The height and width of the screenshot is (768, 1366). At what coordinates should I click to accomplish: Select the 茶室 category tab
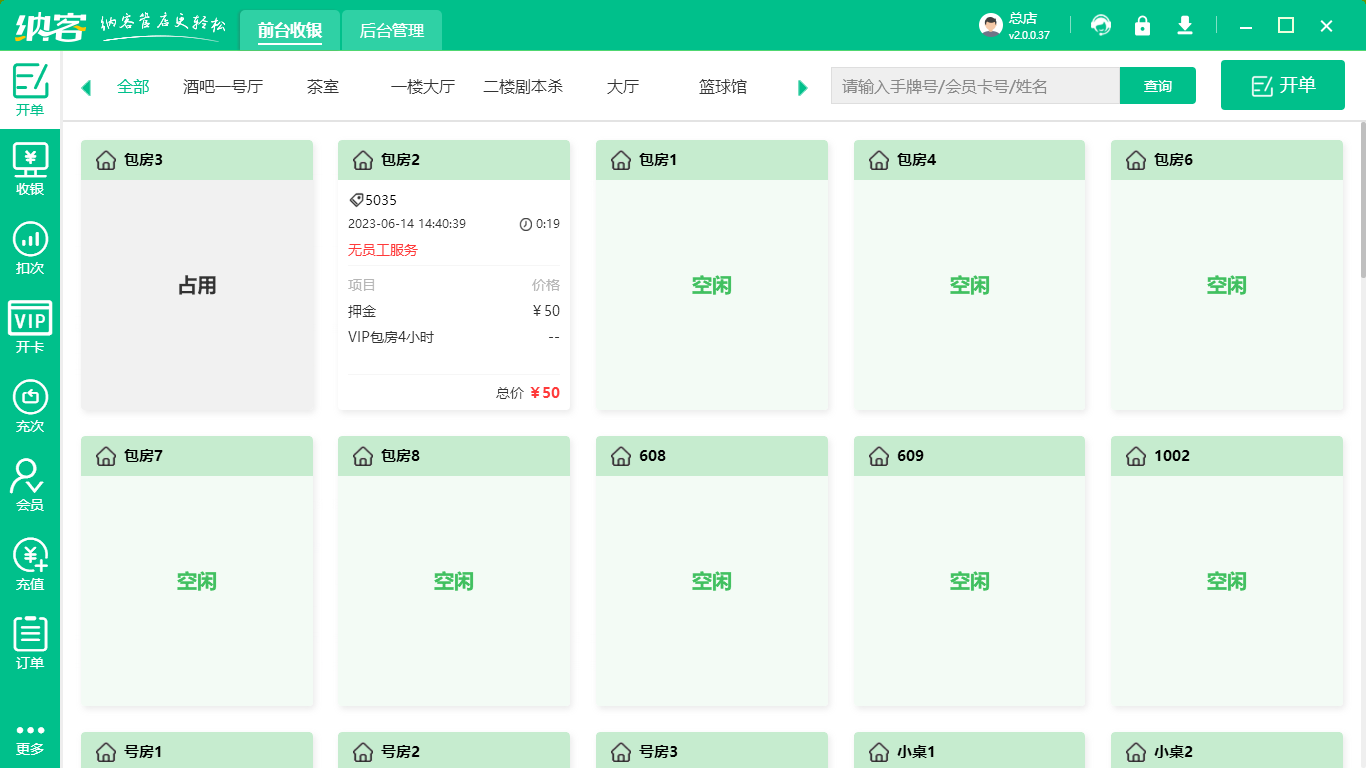click(x=322, y=87)
